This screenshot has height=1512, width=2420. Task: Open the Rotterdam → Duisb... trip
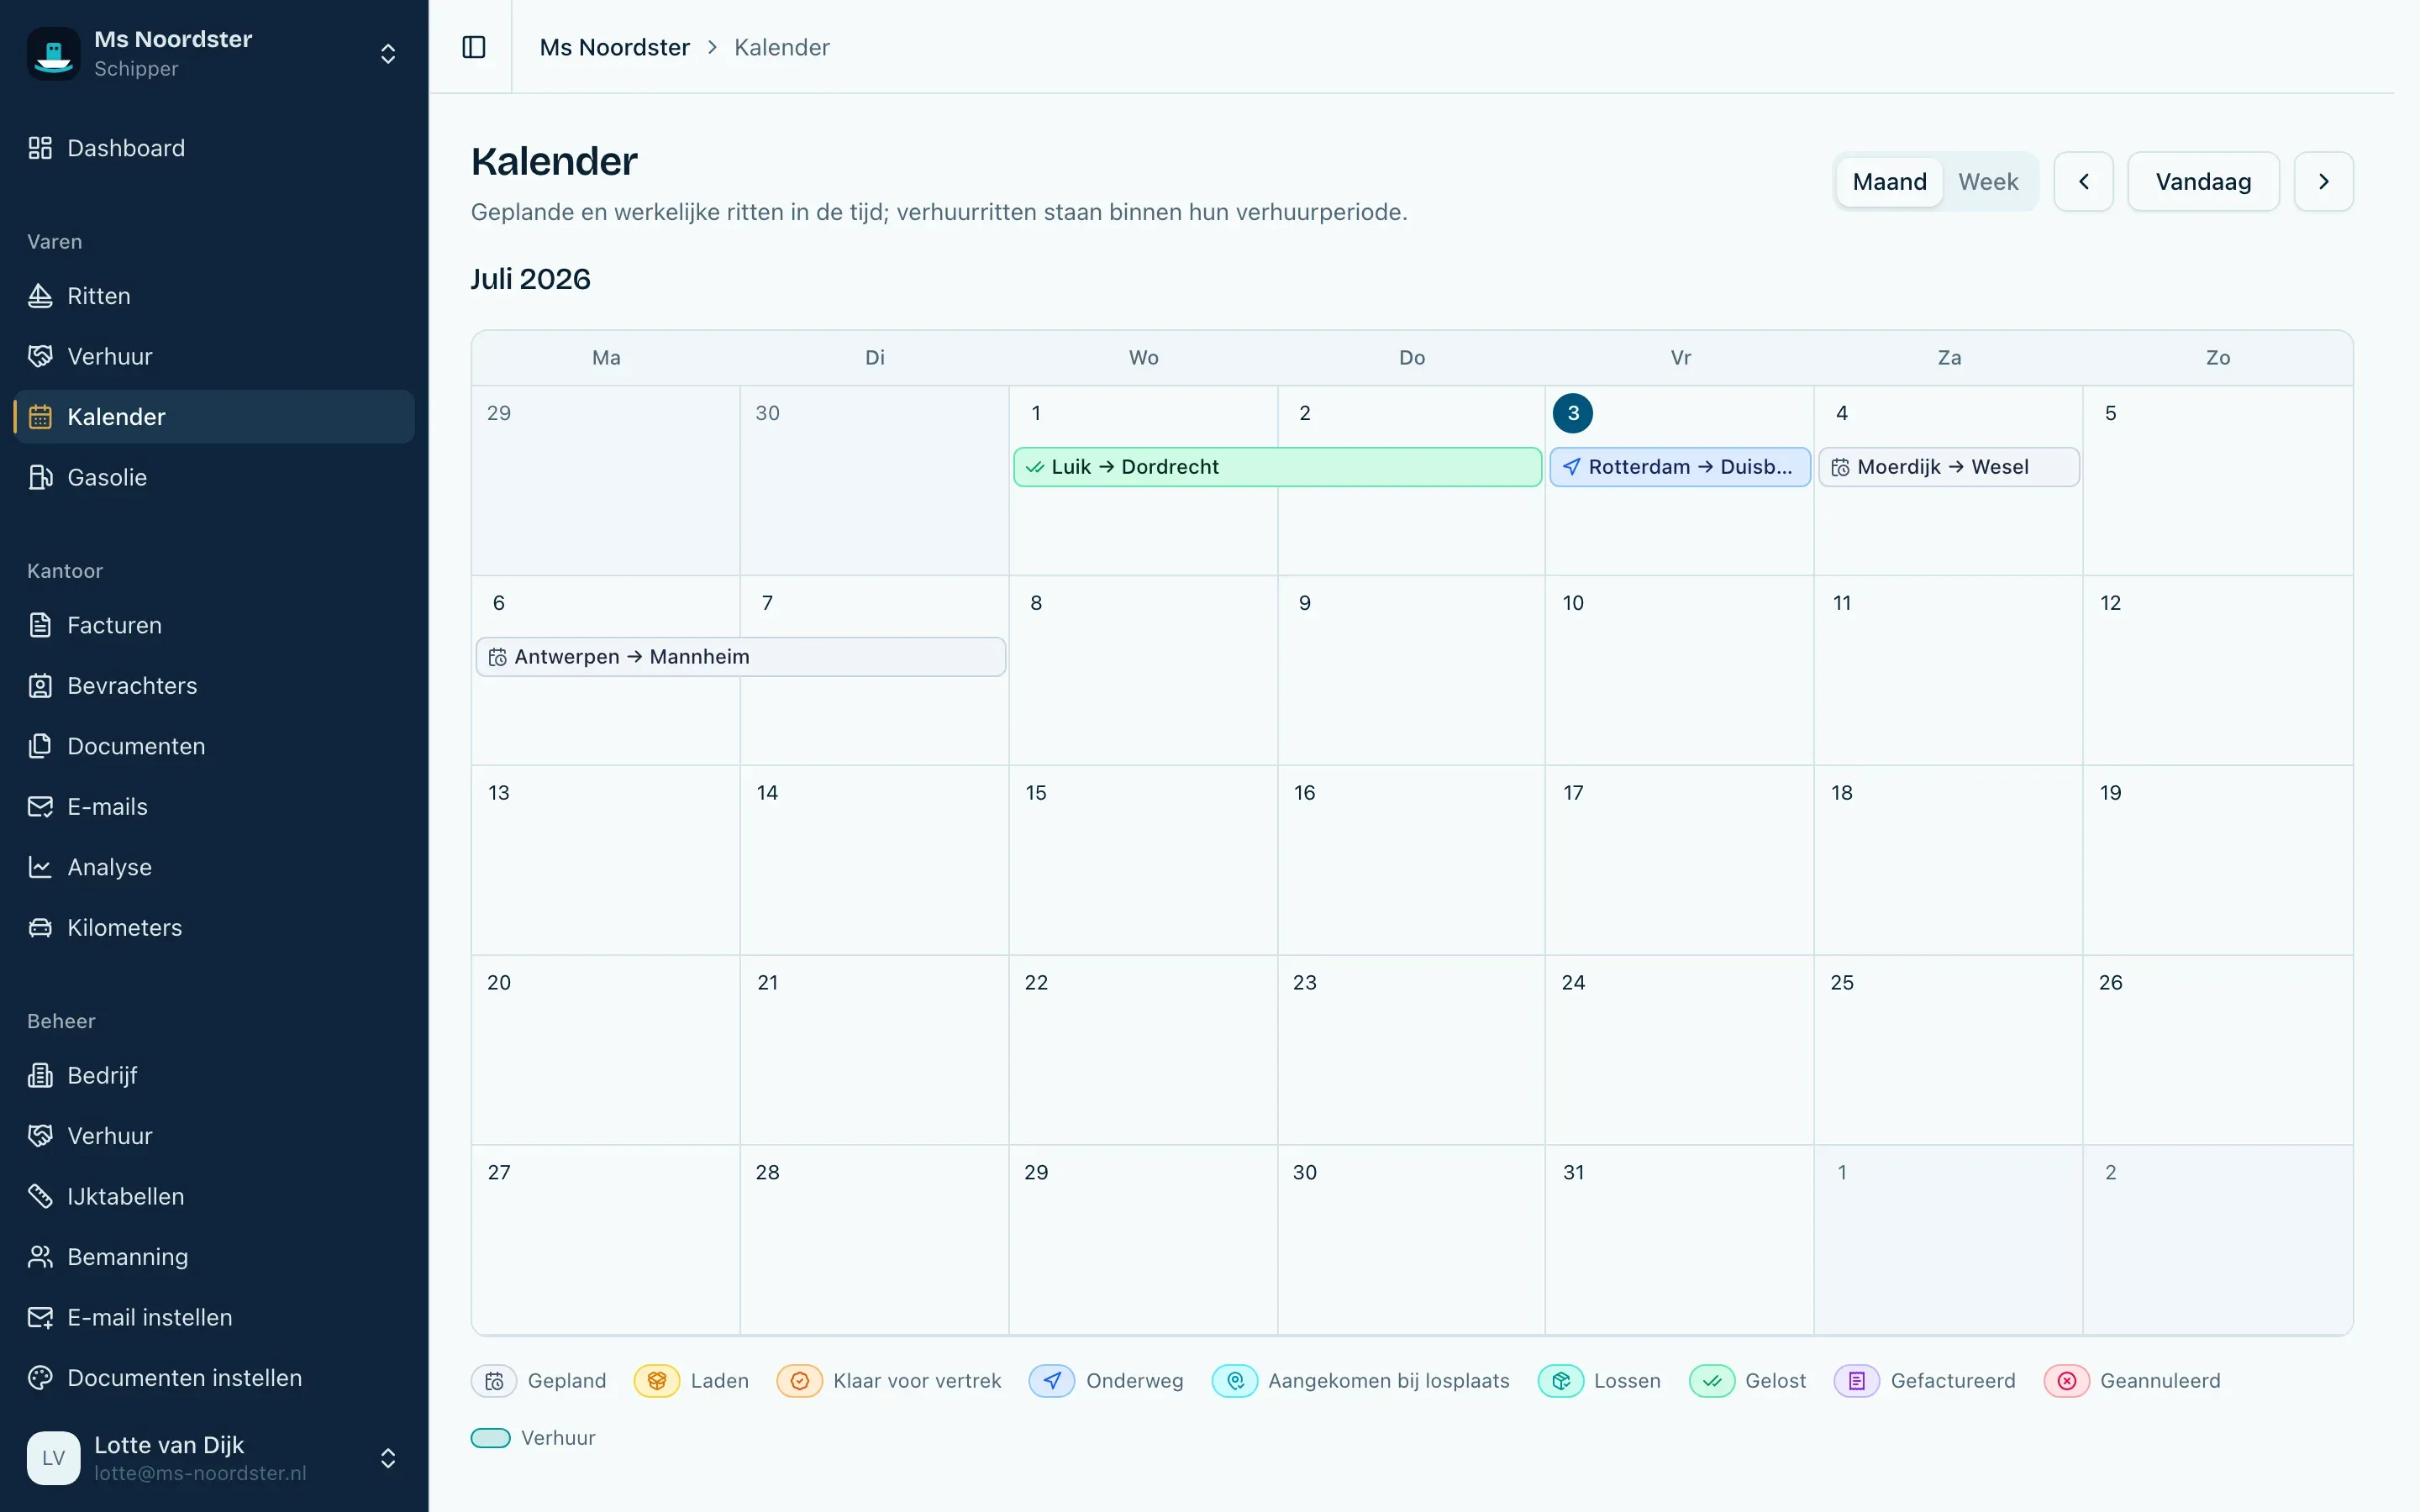point(1680,467)
